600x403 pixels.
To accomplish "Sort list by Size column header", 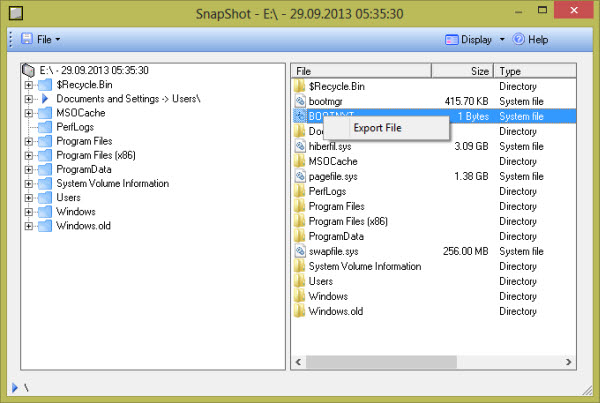I will click(x=462, y=71).
